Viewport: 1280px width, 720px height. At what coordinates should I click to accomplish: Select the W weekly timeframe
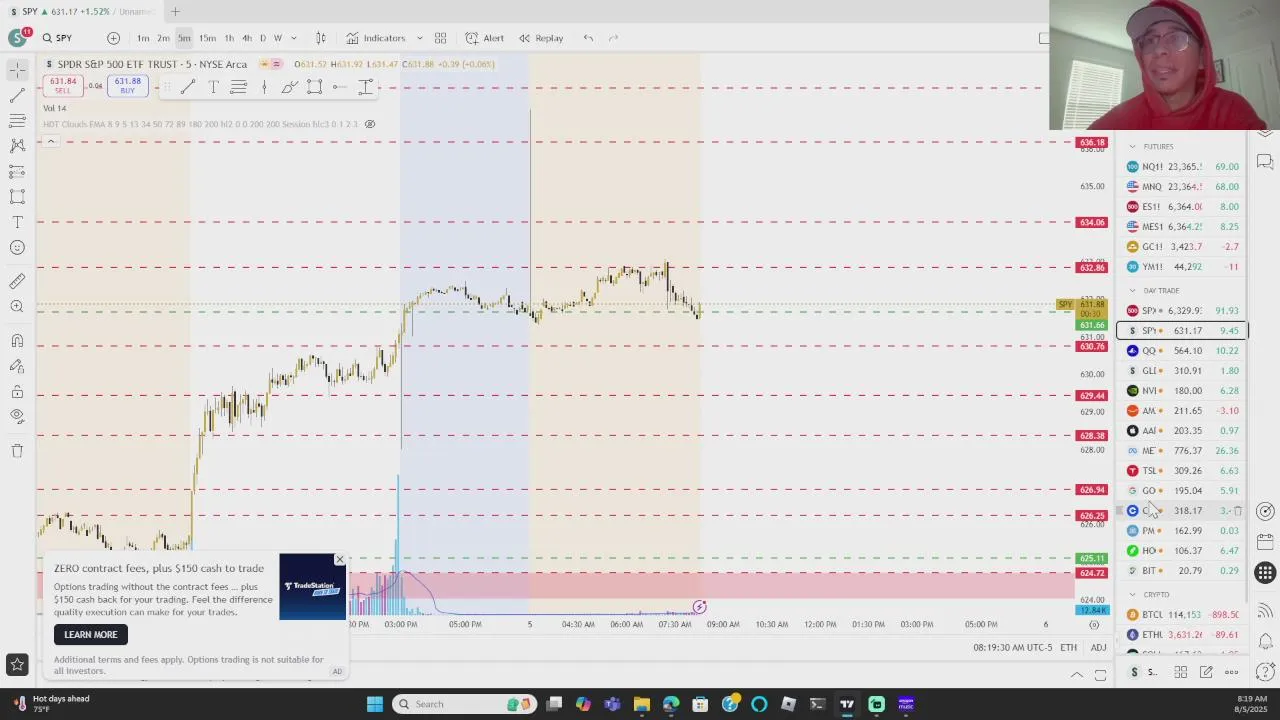[x=278, y=38]
